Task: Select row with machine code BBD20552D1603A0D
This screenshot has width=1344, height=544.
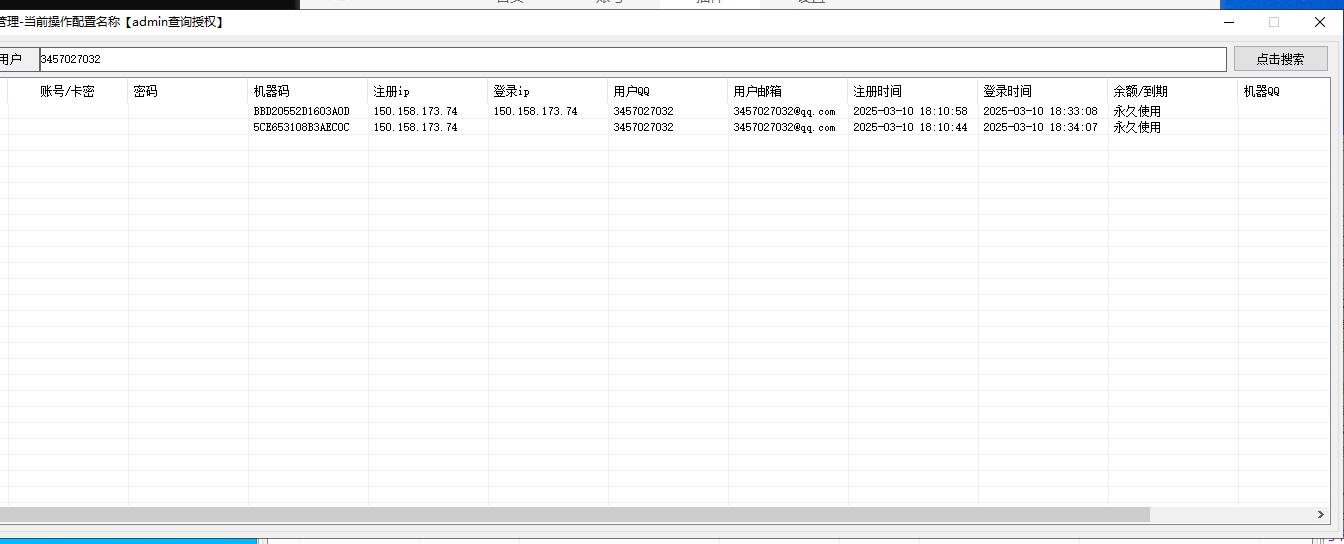Action: tap(301, 111)
